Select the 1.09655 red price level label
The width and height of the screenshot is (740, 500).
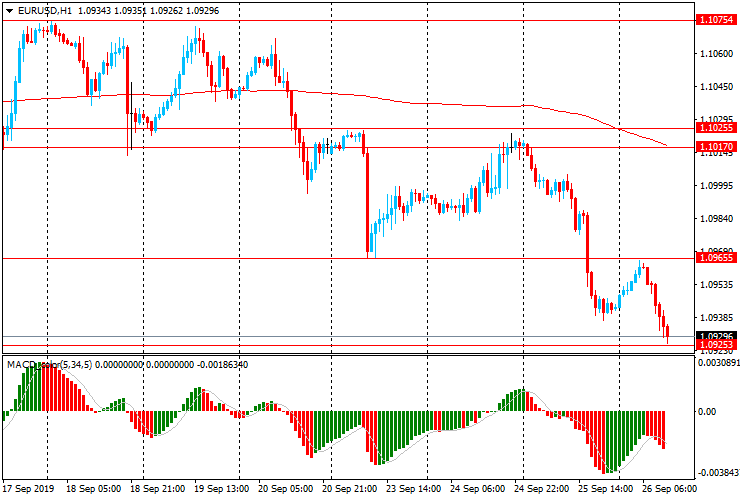pos(716,258)
